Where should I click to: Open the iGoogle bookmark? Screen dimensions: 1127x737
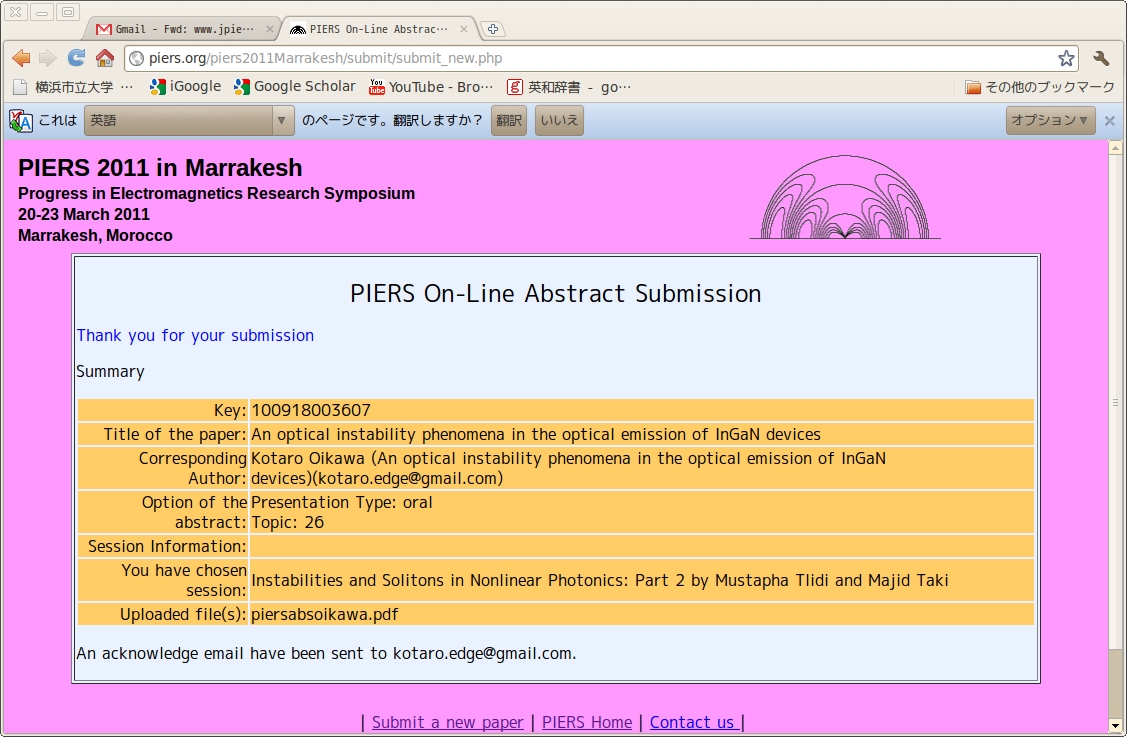(x=185, y=87)
